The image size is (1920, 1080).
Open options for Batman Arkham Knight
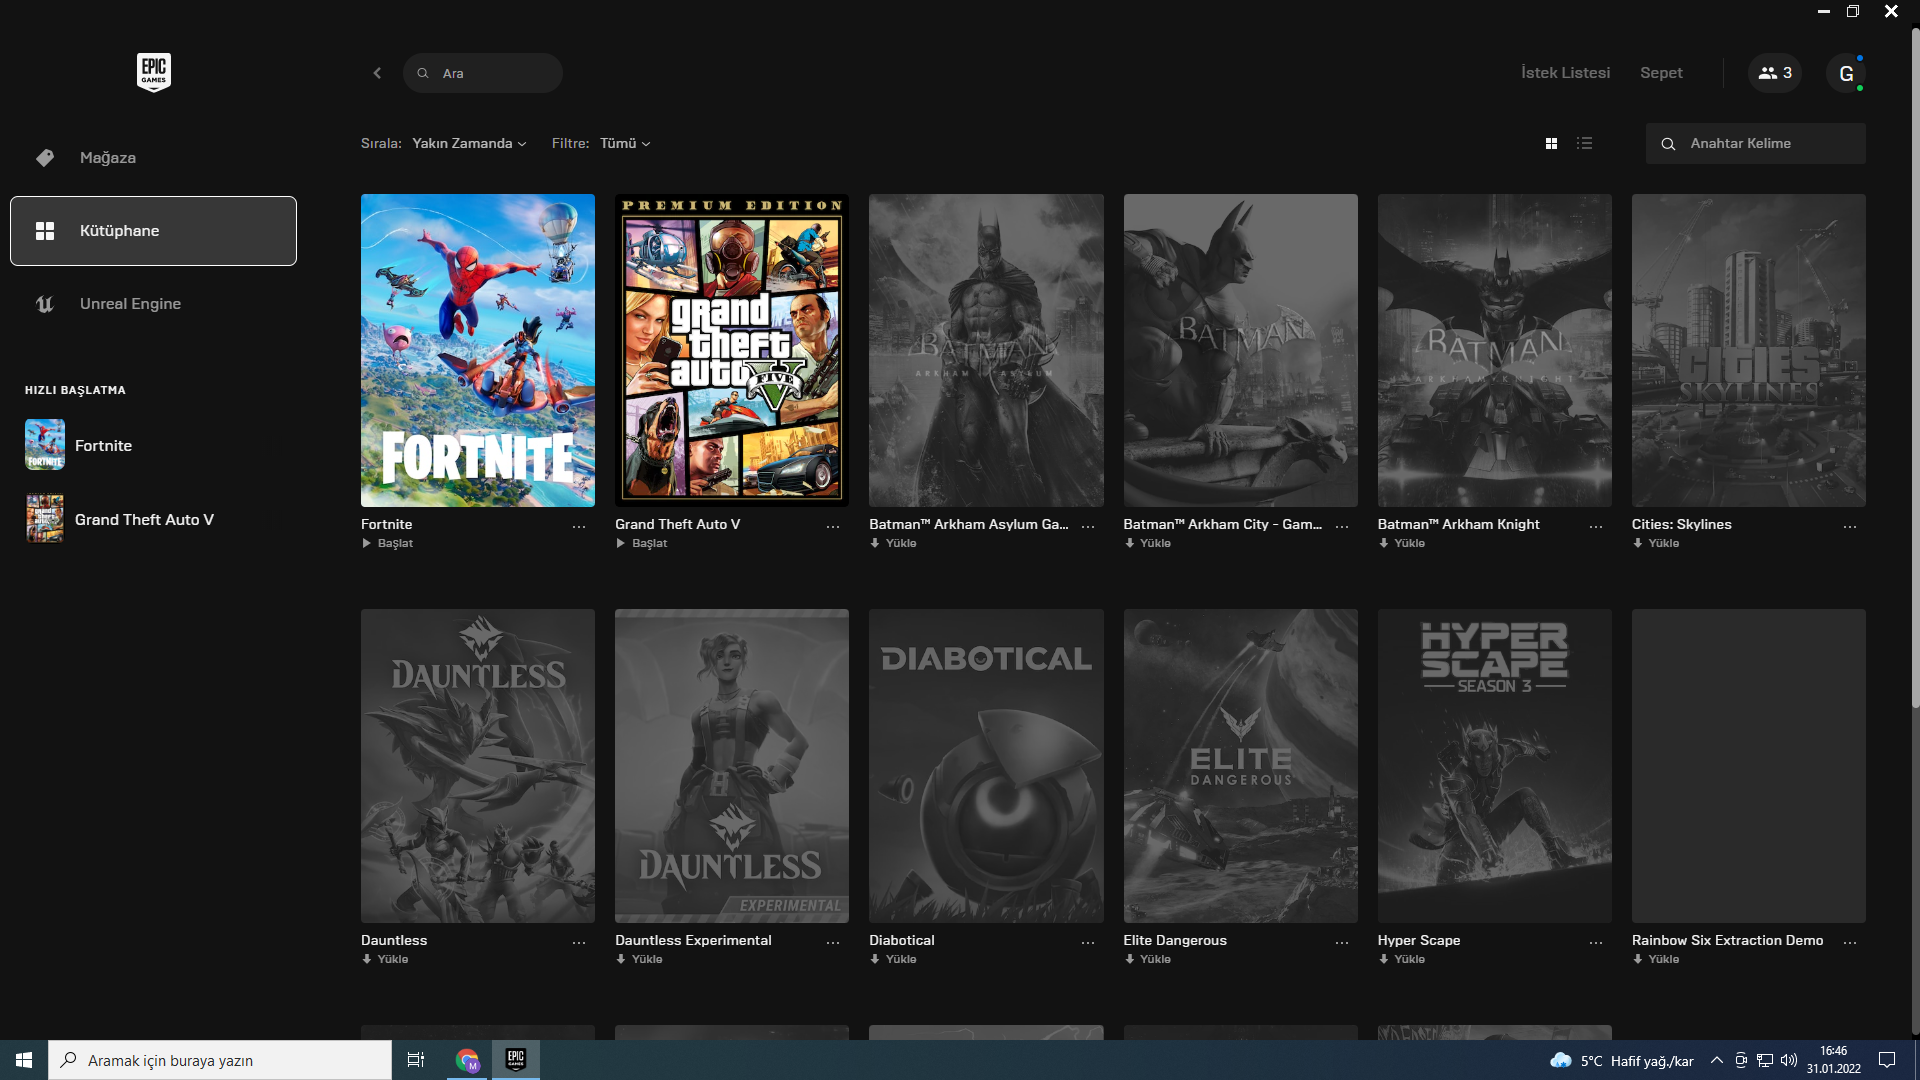(1596, 526)
